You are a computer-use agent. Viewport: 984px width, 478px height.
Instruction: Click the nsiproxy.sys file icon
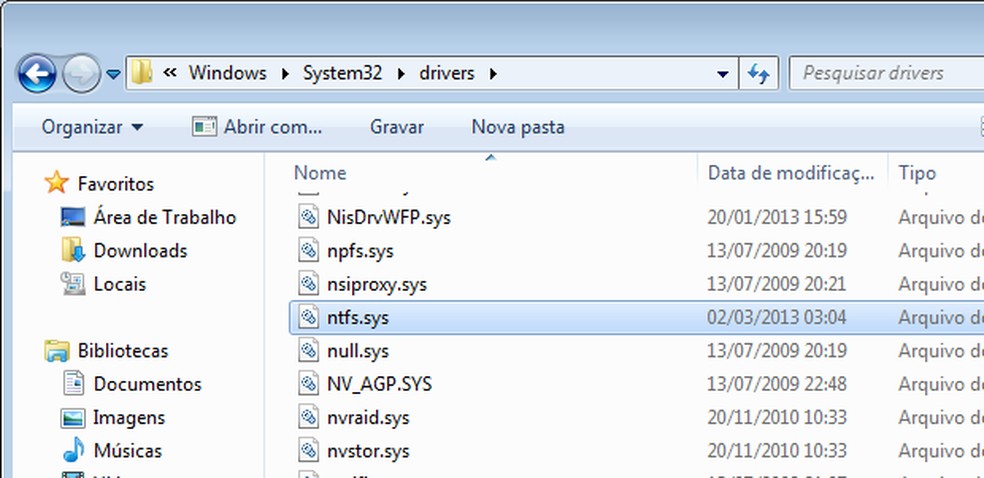coord(308,284)
